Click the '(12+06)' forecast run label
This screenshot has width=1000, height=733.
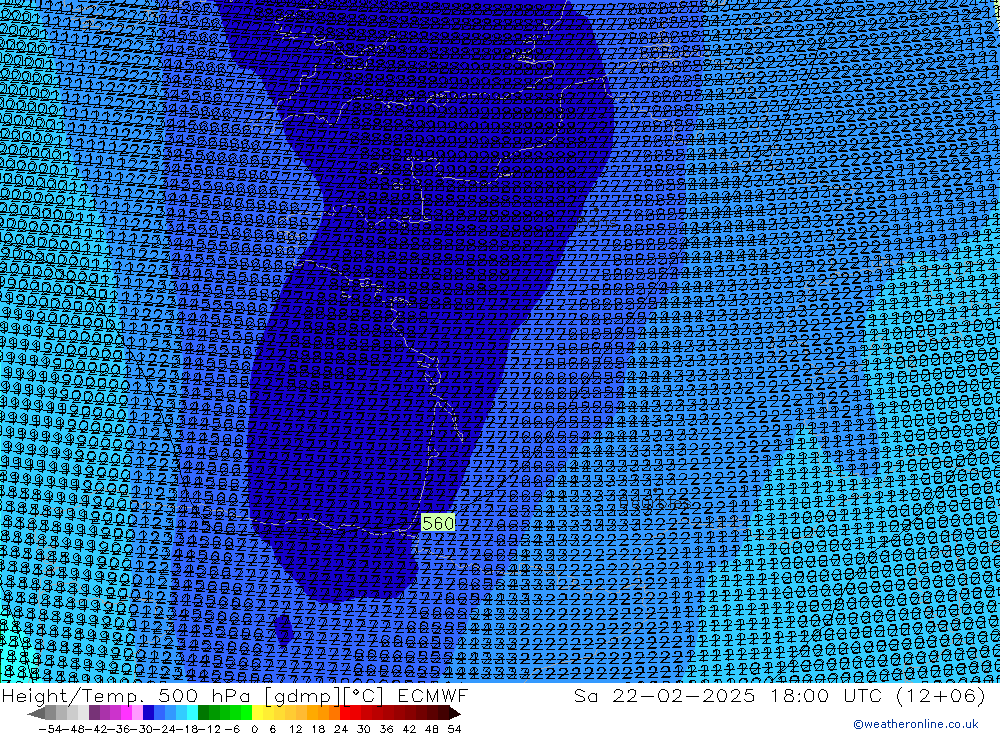click(941, 696)
